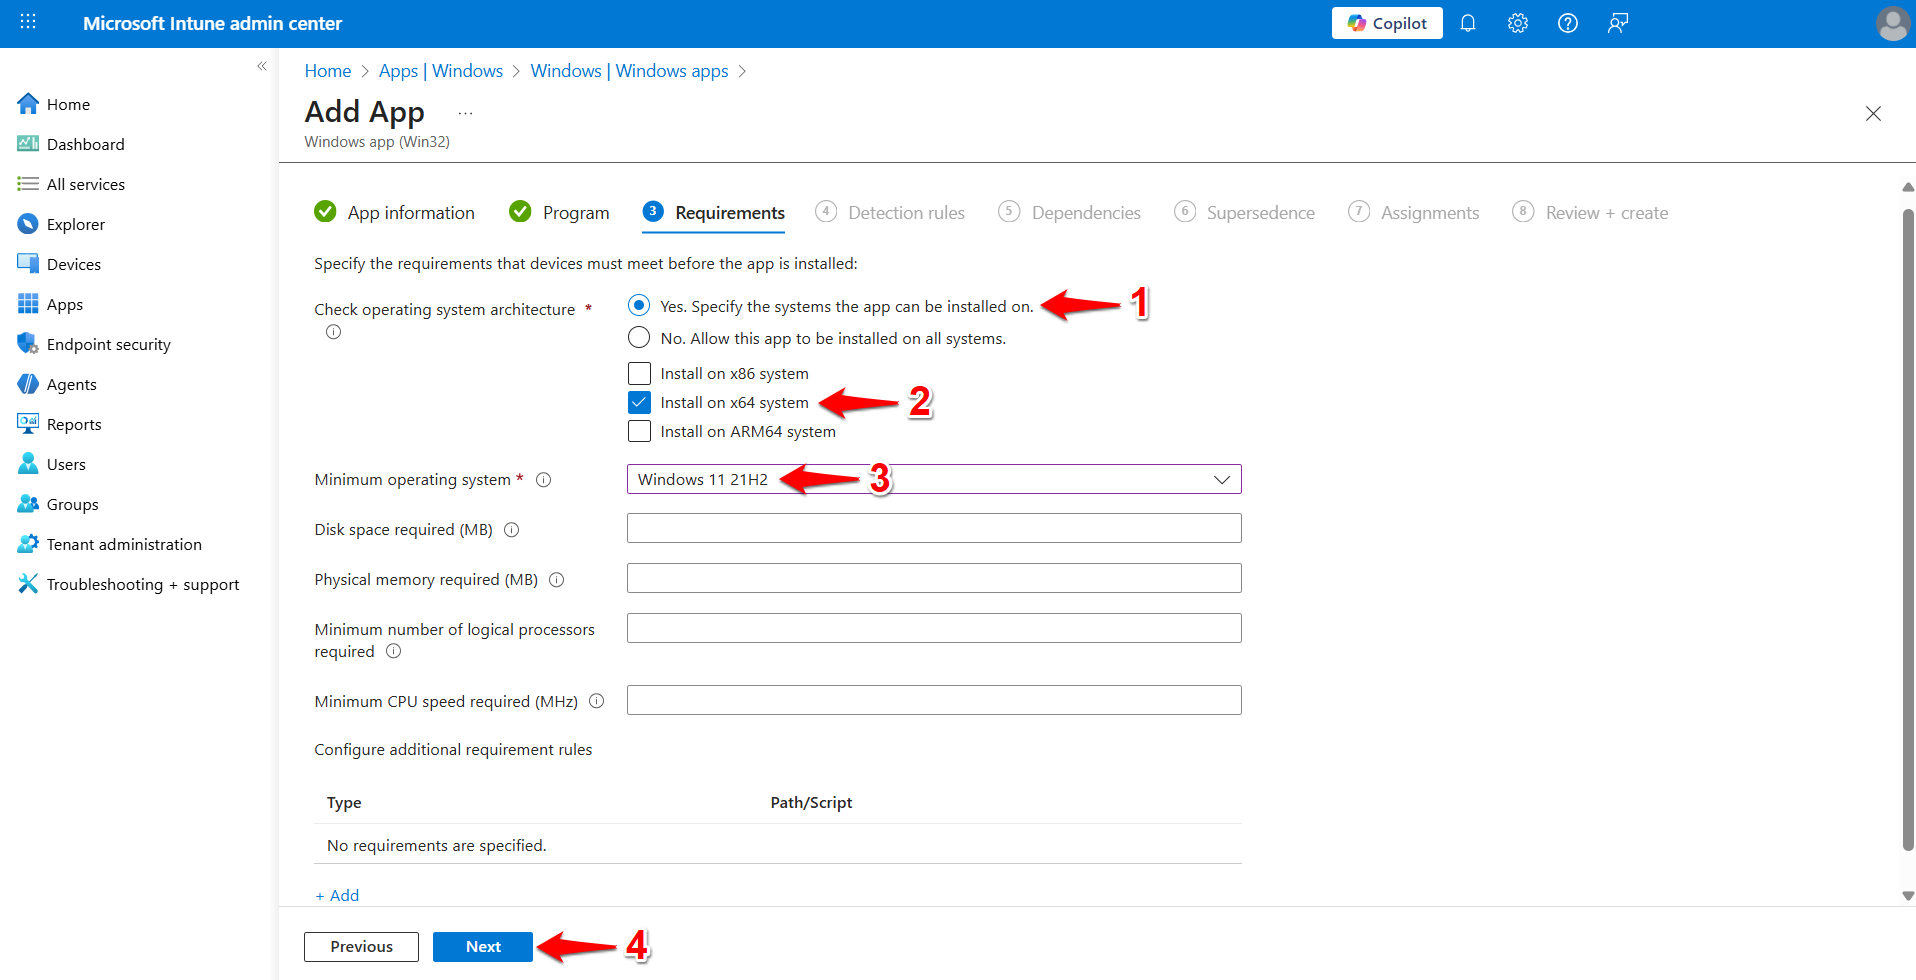Click the Disk space required field
Viewport: 1916px width, 980px height.
tap(934, 528)
